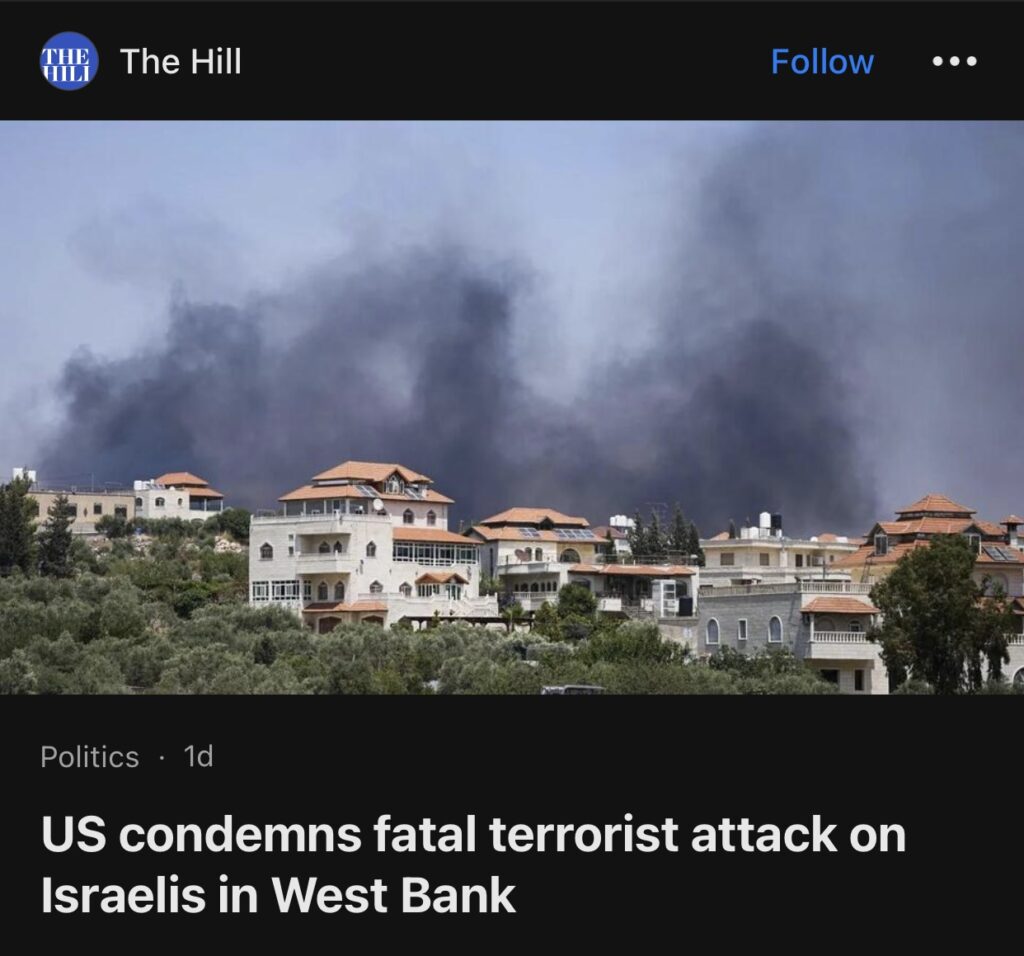Follow The Hill publisher

click(x=822, y=61)
